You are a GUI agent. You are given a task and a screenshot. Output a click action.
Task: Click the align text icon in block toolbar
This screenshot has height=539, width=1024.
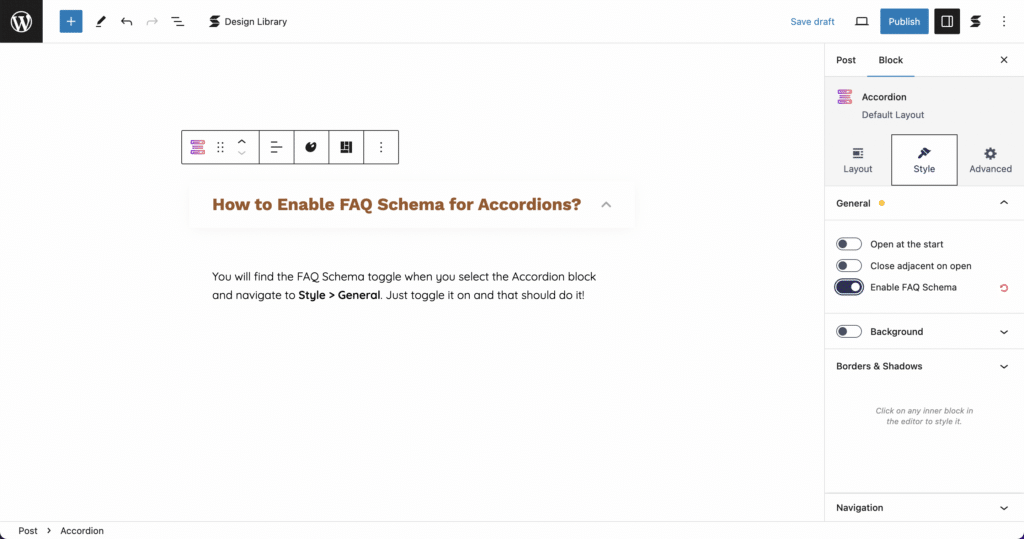[276, 147]
